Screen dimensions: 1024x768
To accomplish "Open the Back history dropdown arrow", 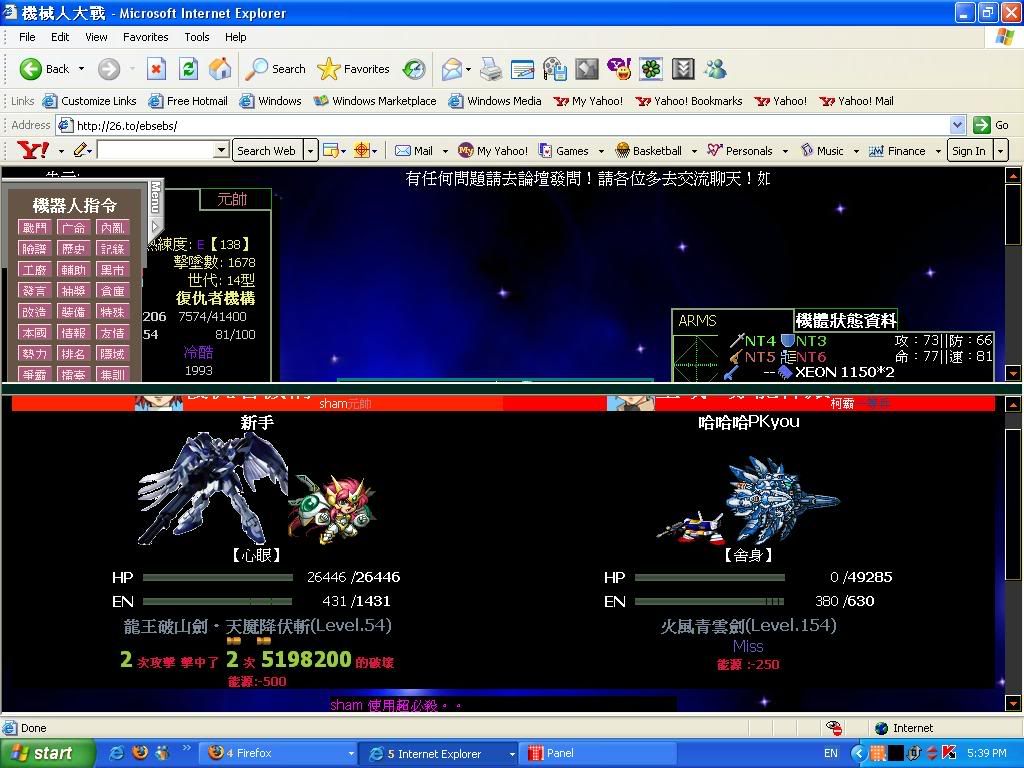I will click(82, 69).
